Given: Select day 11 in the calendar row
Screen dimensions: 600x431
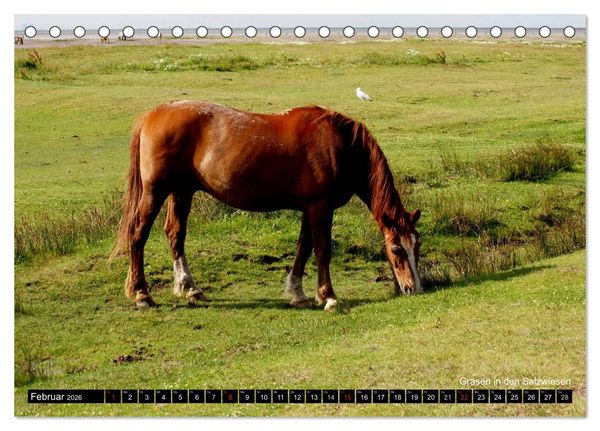Looking at the screenshot, I should point(280,397).
